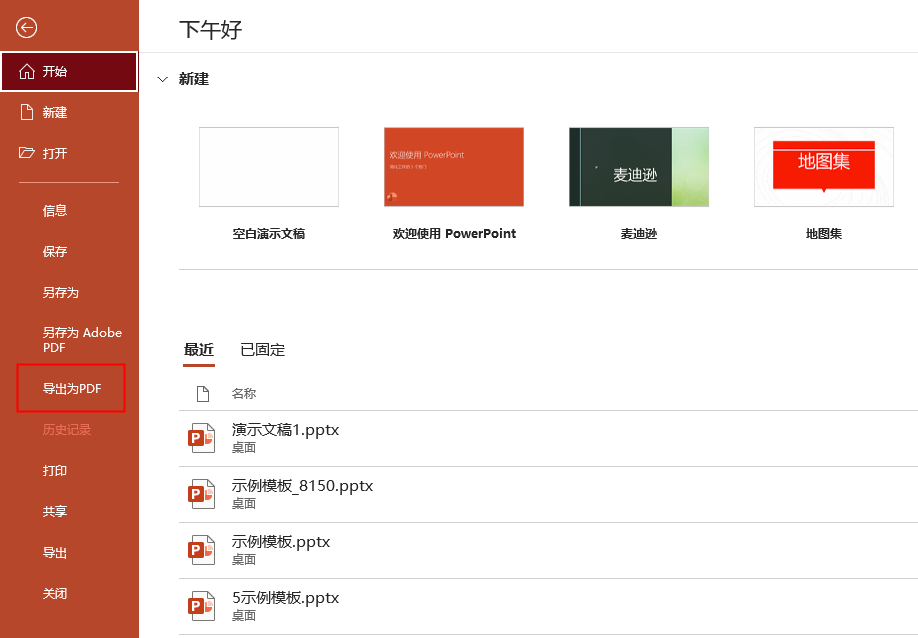Viewport: 918px width, 638px height.
Task: Open the 打印 page
Action: (x=54, y=471)
